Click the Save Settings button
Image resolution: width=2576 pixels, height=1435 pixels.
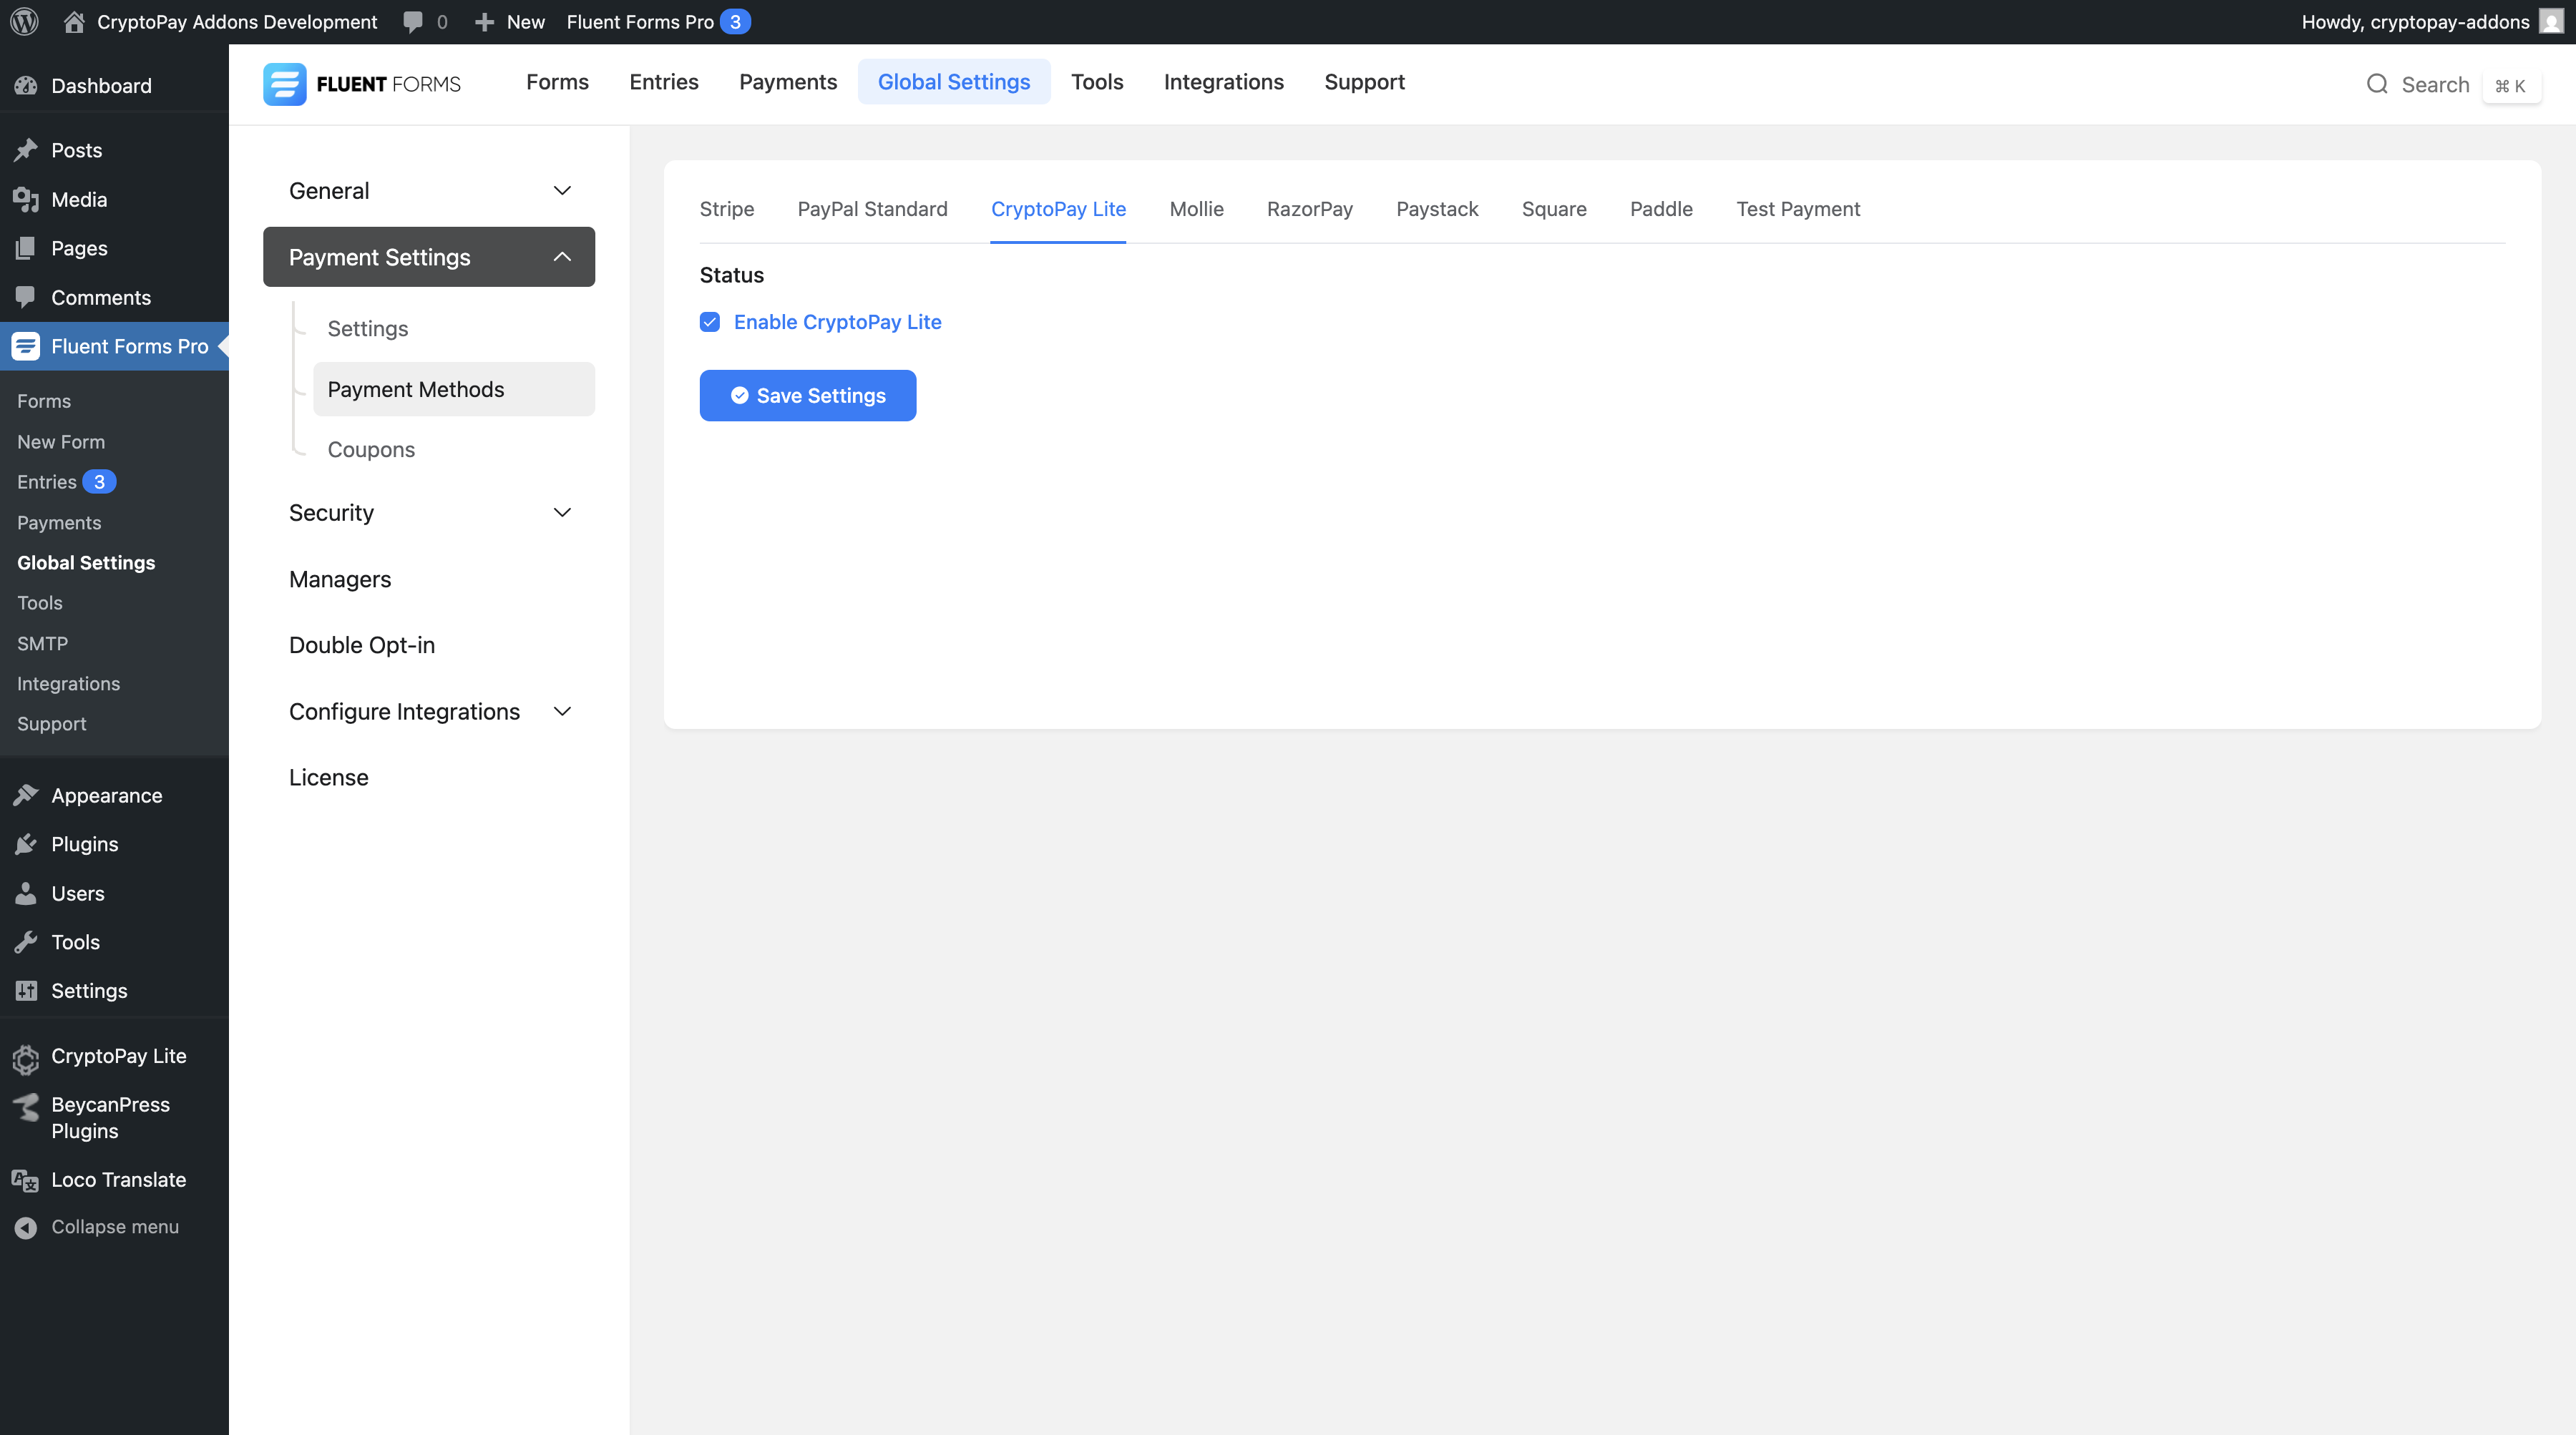point(807,396)
